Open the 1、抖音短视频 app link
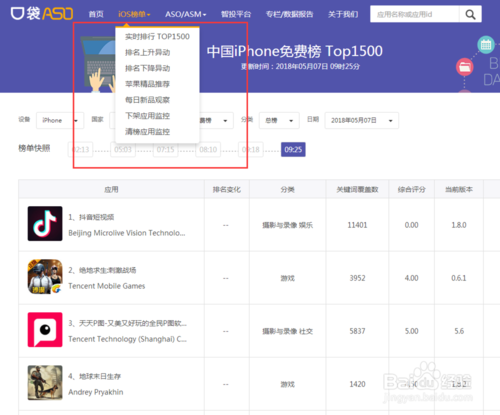The height and width of the screenshot is (415, 500). pyautogui.click(x=91, y=217)
